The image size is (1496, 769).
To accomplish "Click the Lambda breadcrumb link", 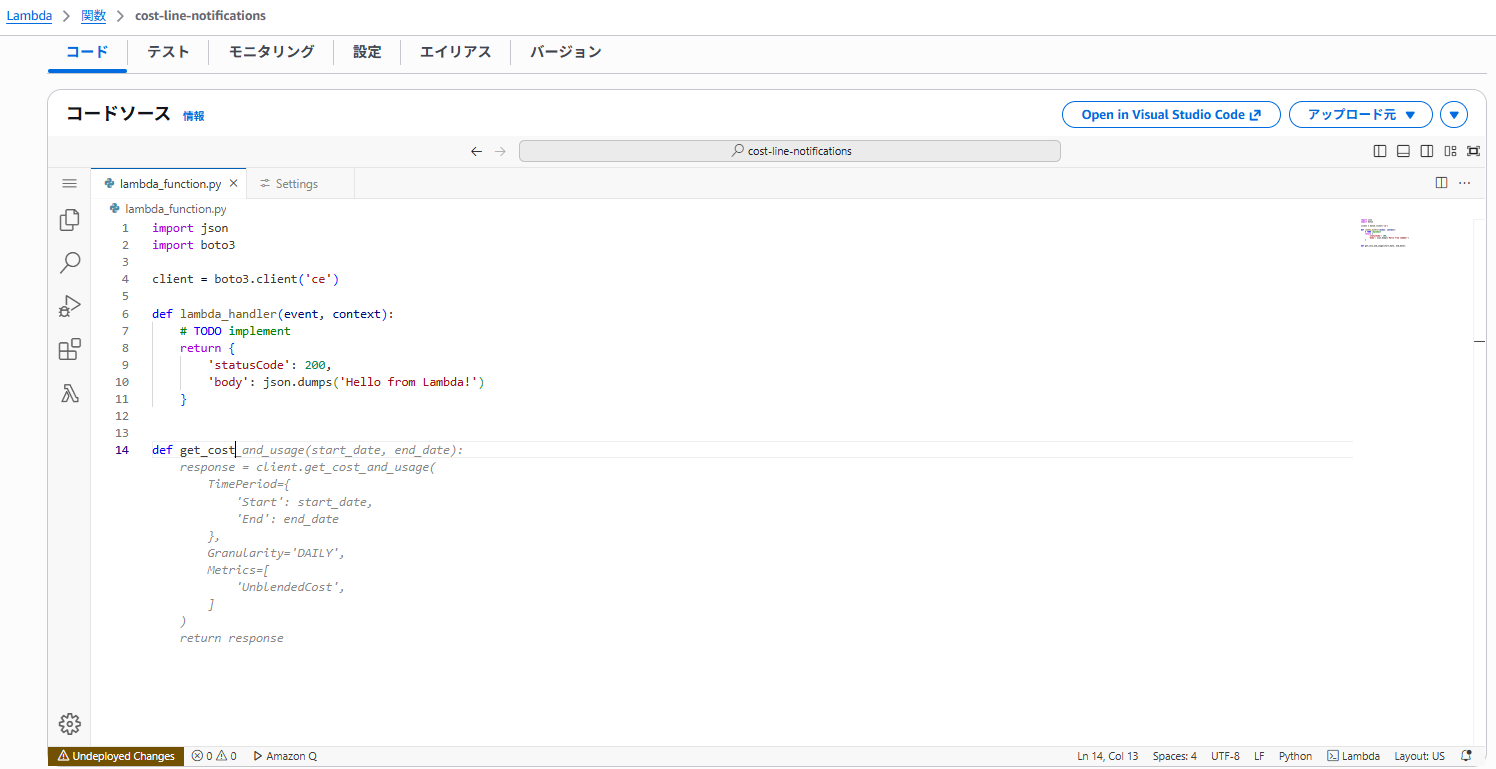I will coord(29,16).
